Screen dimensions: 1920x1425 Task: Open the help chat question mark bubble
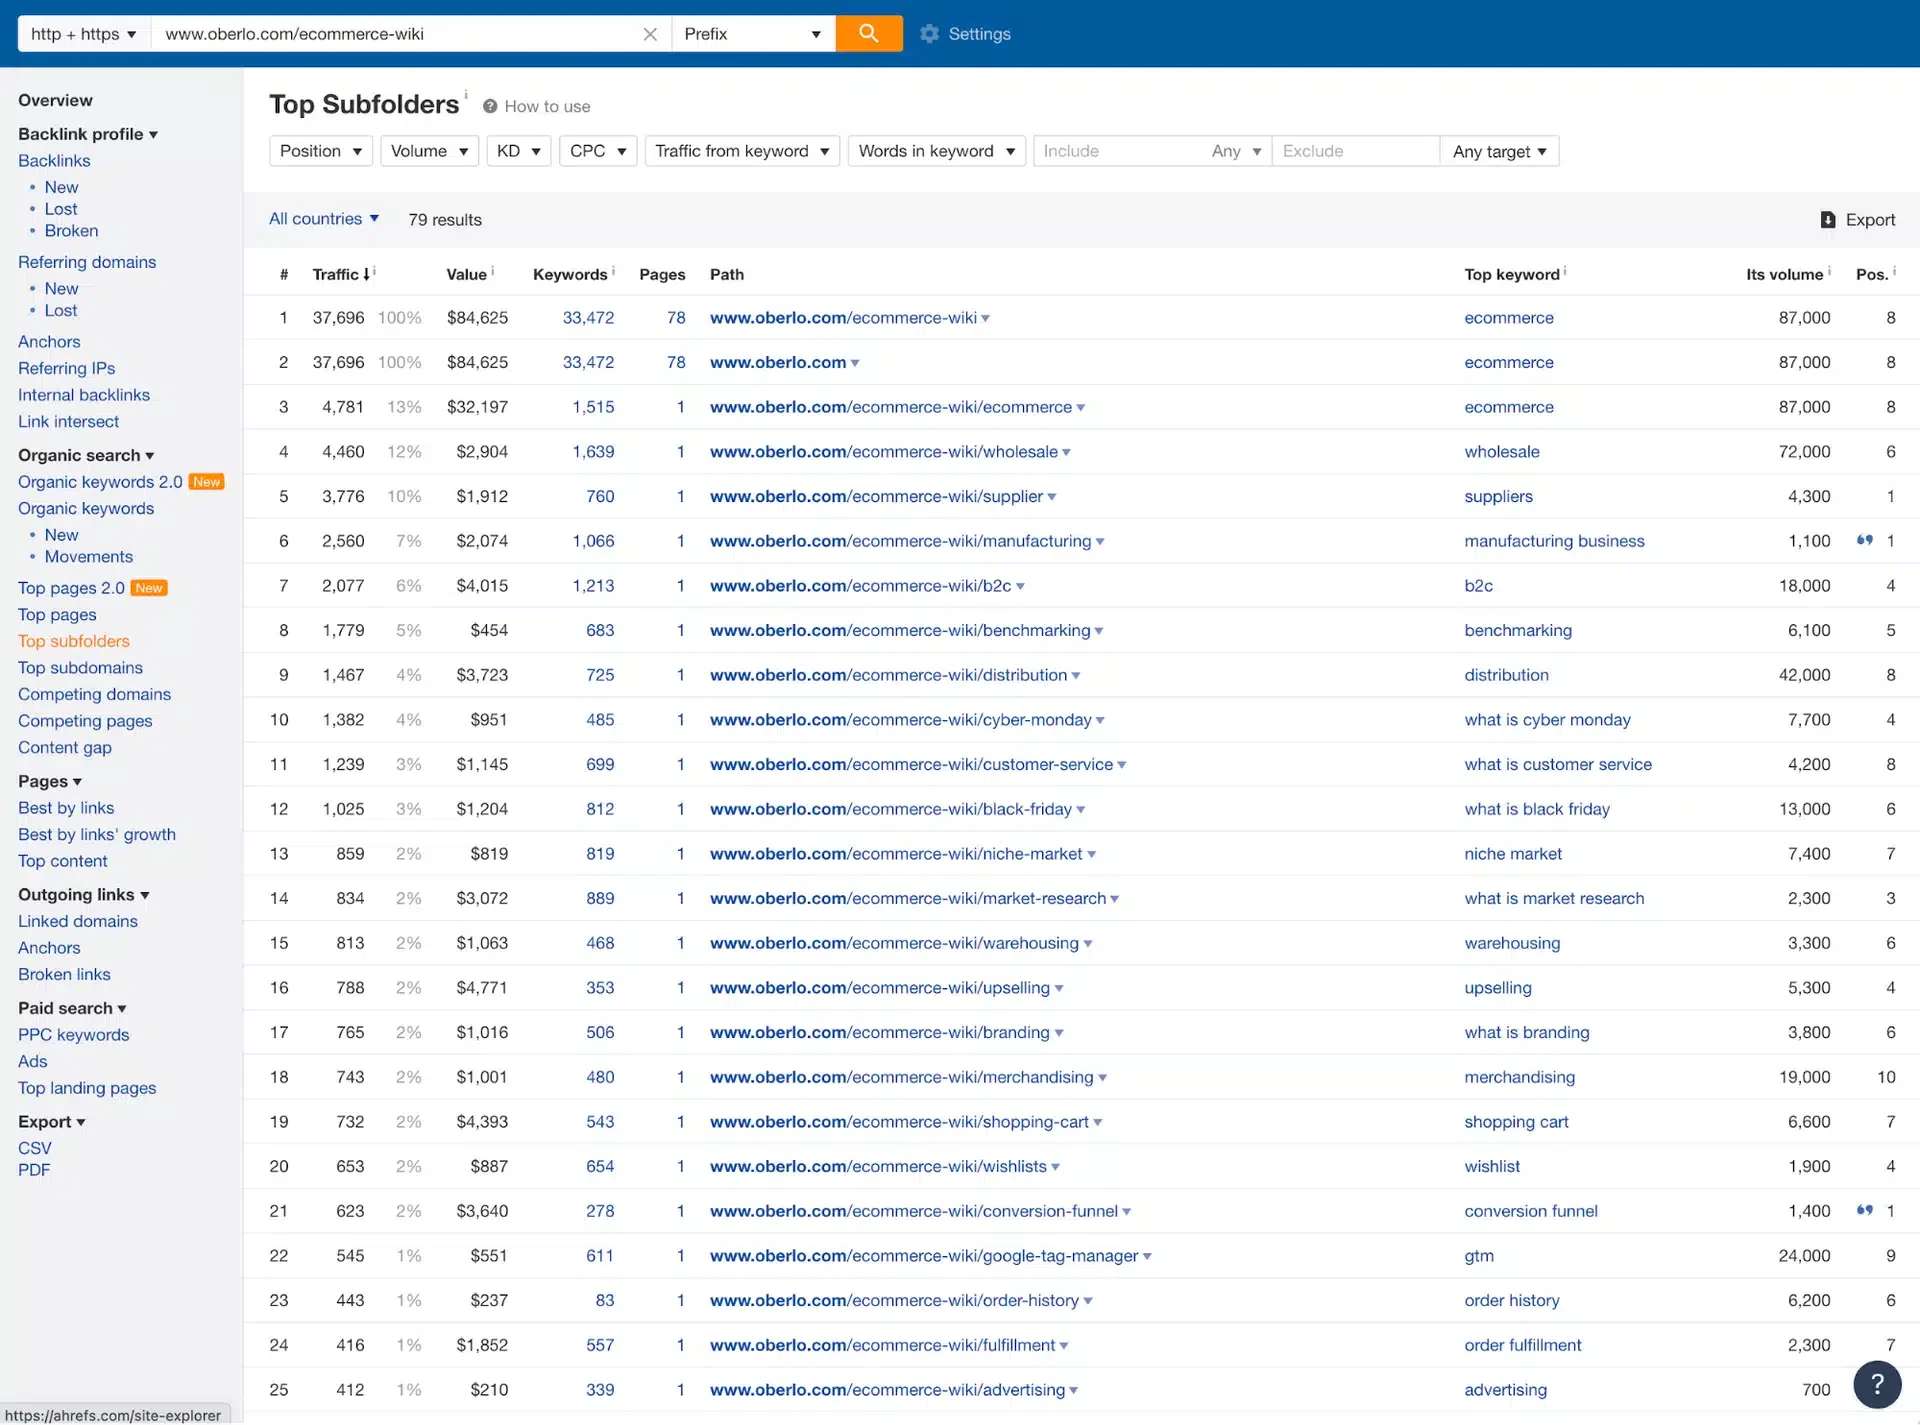[1876, 1384]
